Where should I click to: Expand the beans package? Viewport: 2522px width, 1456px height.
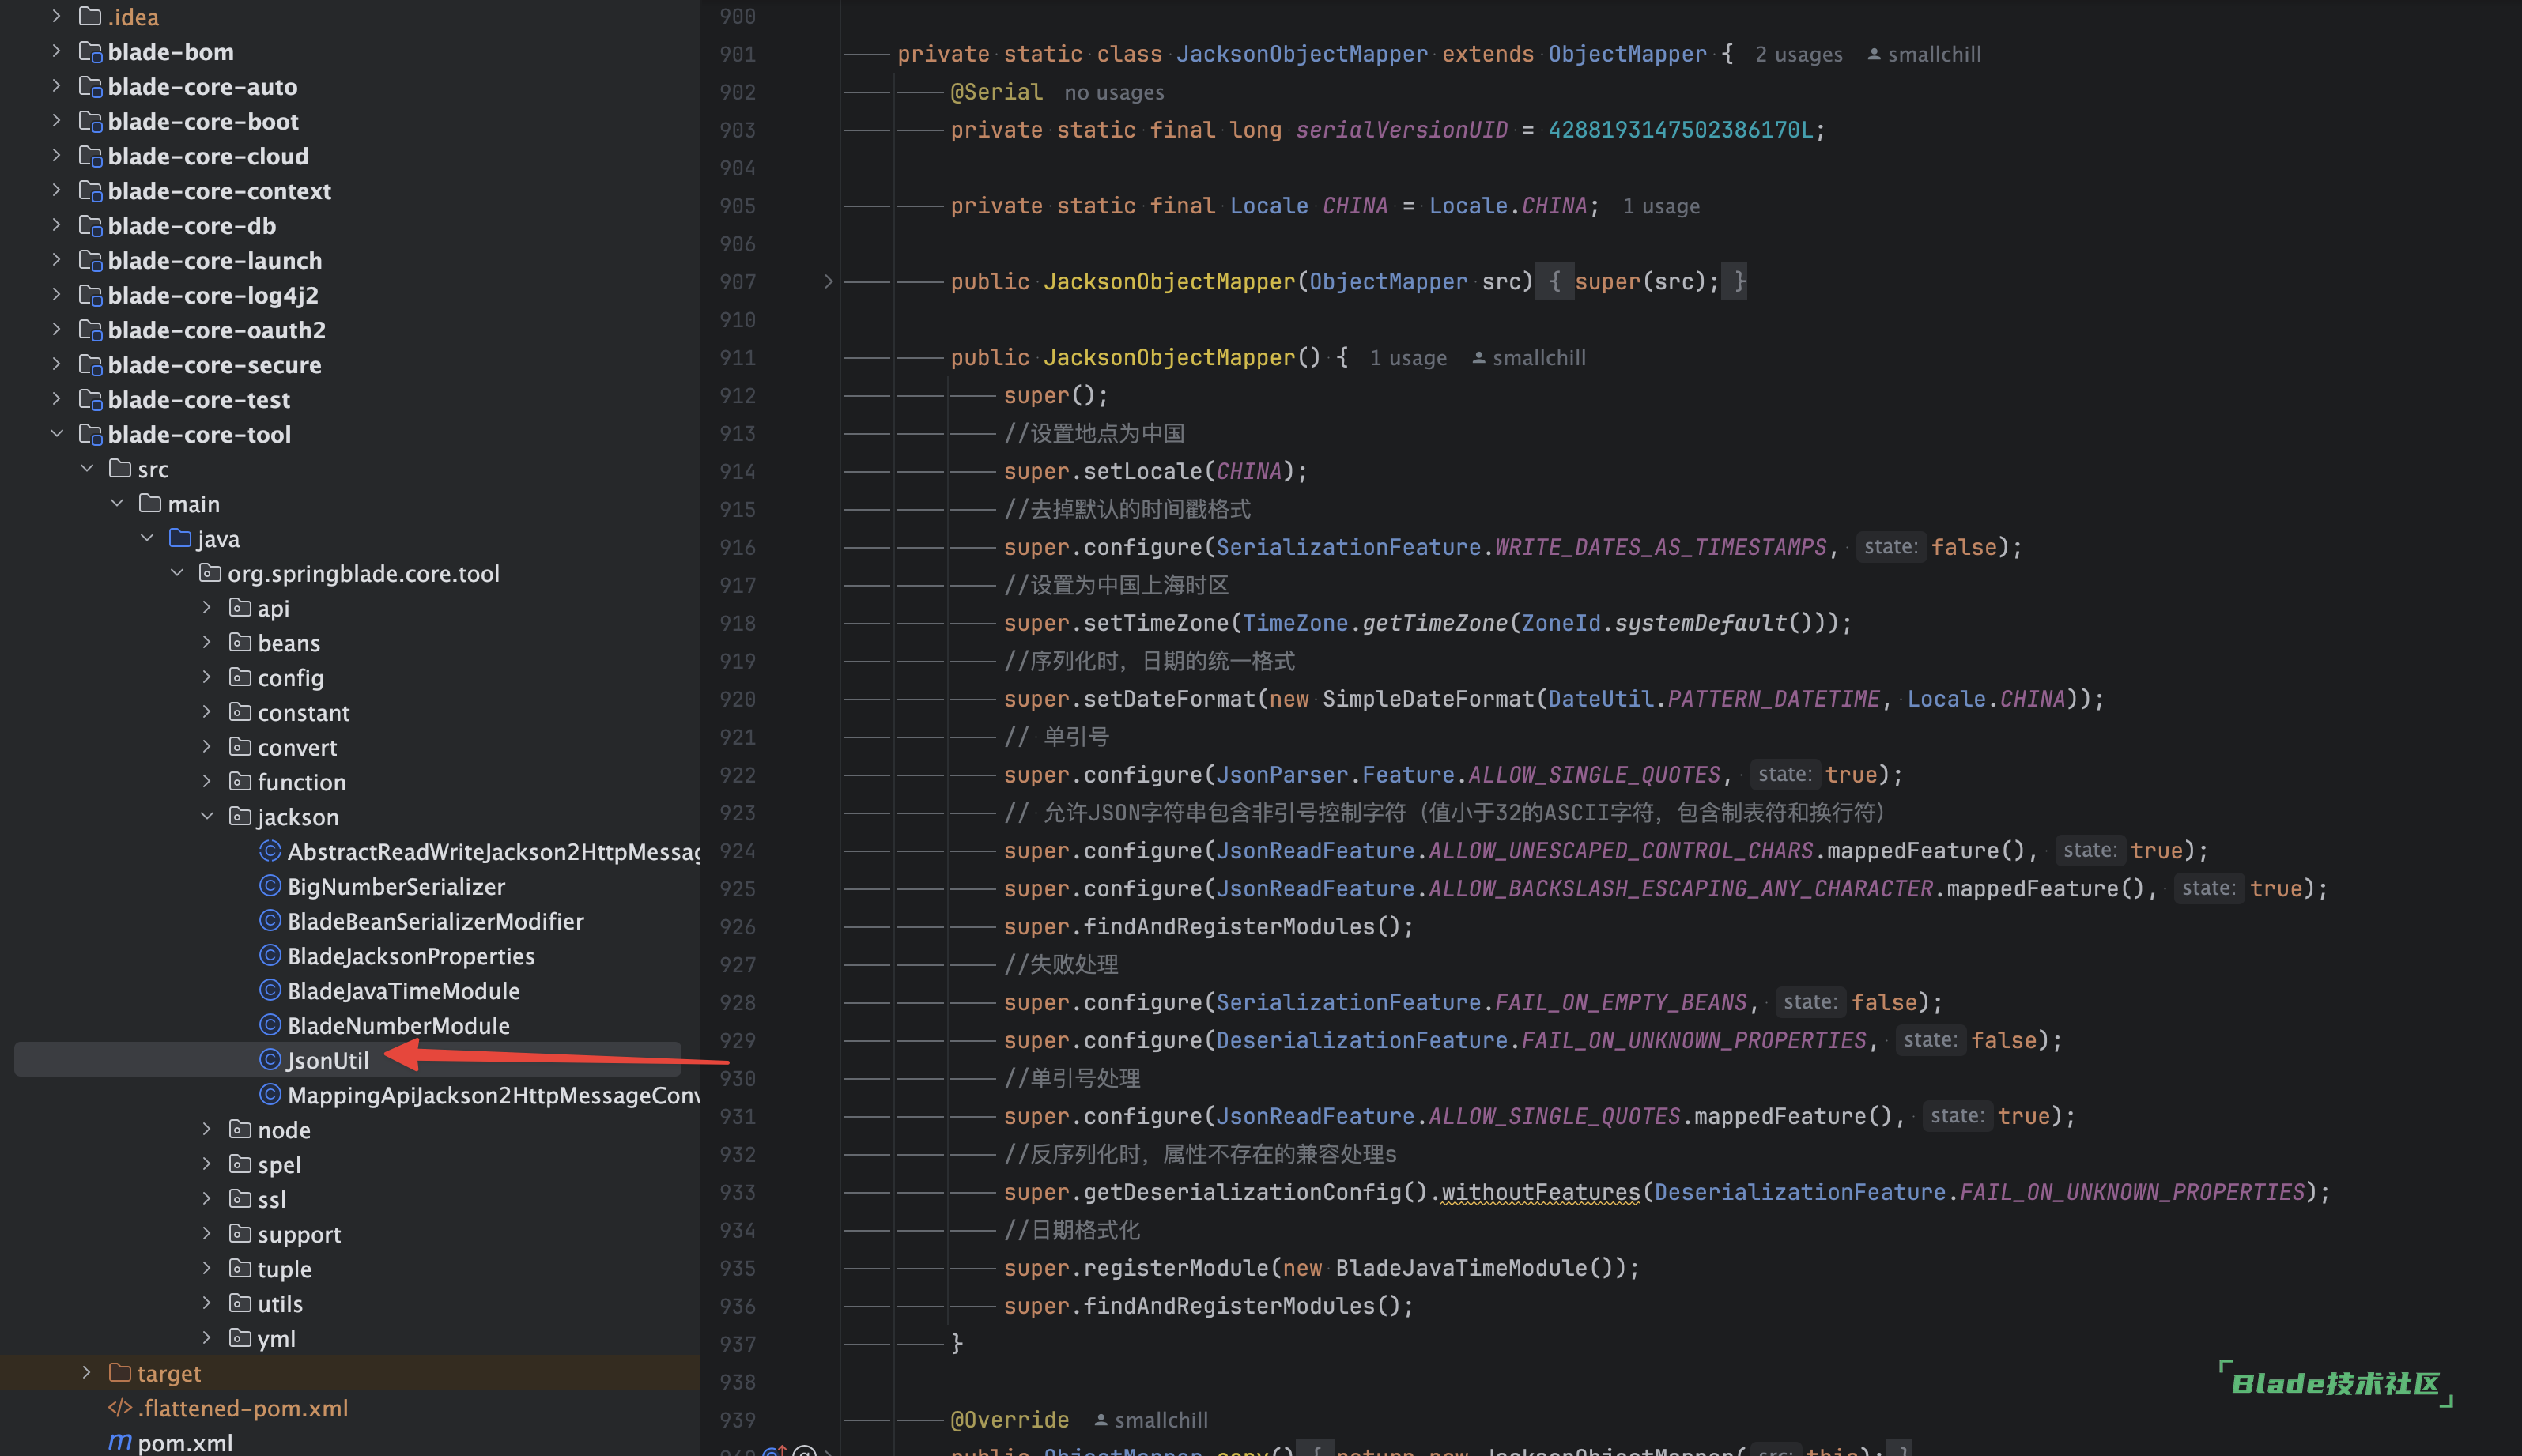pyautogui.click(x=207, y=643)
